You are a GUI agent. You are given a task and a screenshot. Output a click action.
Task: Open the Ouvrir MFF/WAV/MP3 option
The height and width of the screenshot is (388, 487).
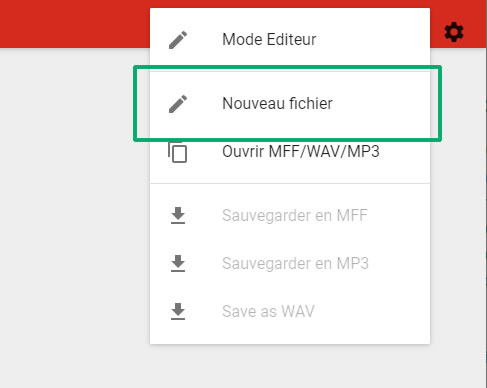coord(290,152)
